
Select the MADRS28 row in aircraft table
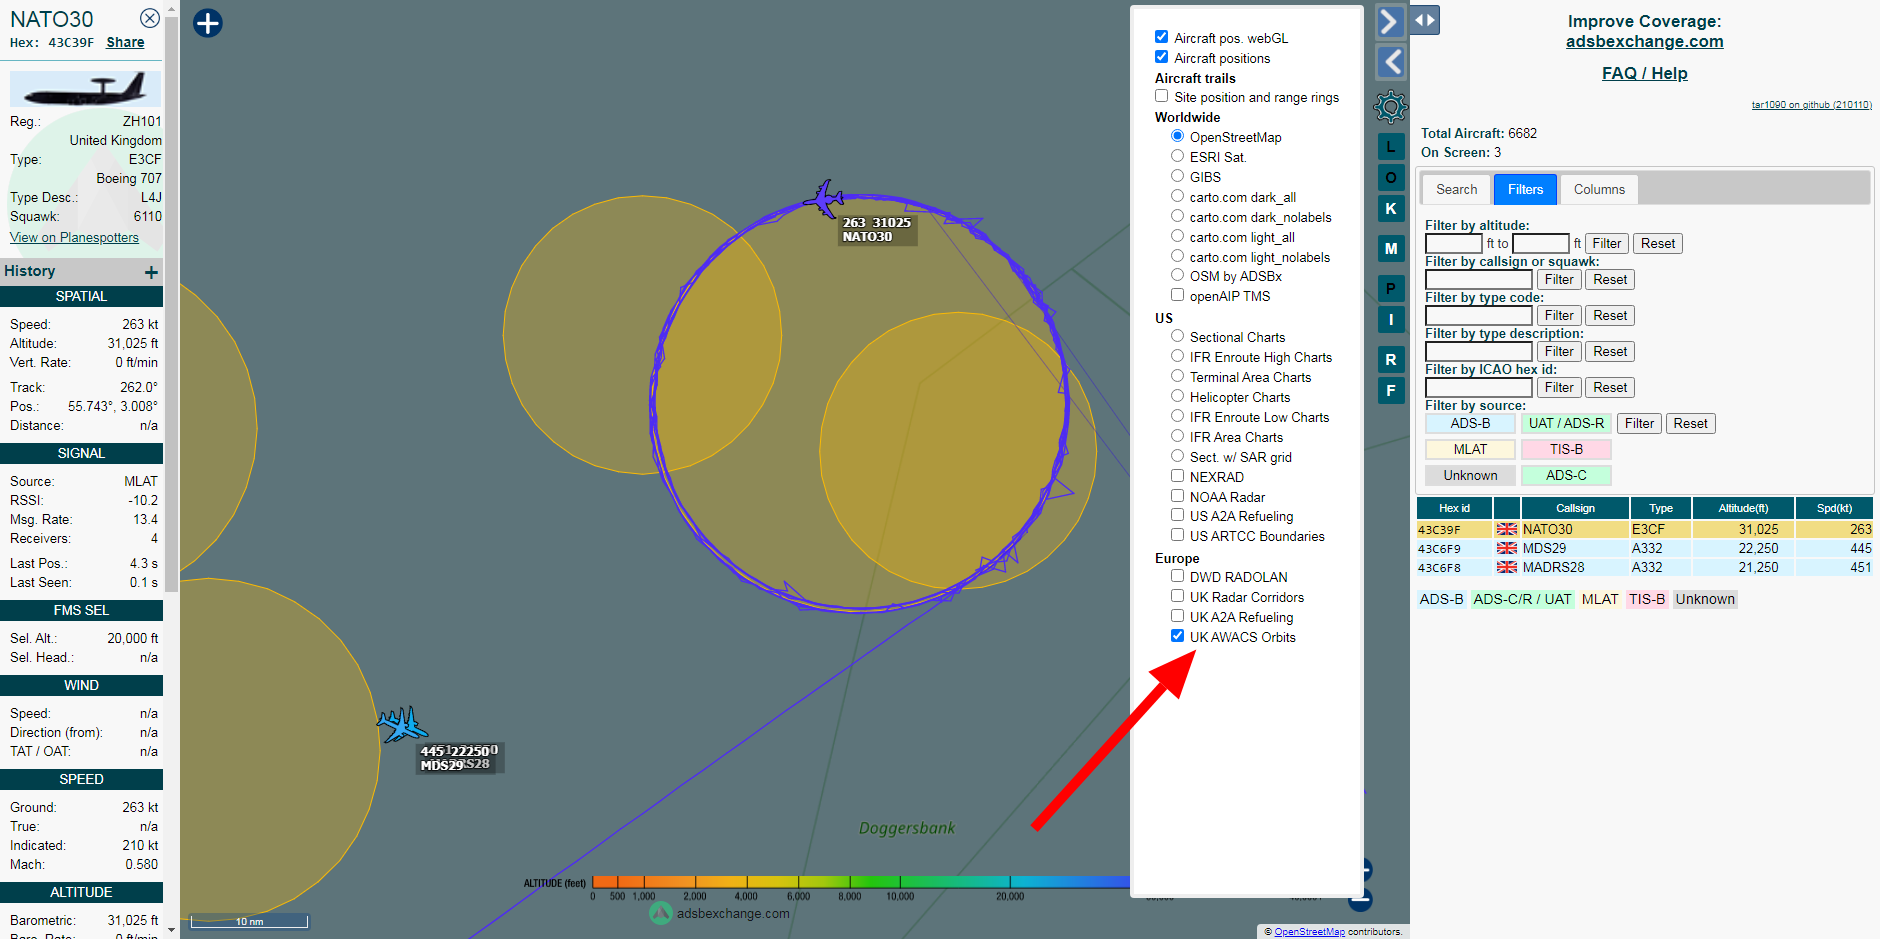(x=1644, y=567)
